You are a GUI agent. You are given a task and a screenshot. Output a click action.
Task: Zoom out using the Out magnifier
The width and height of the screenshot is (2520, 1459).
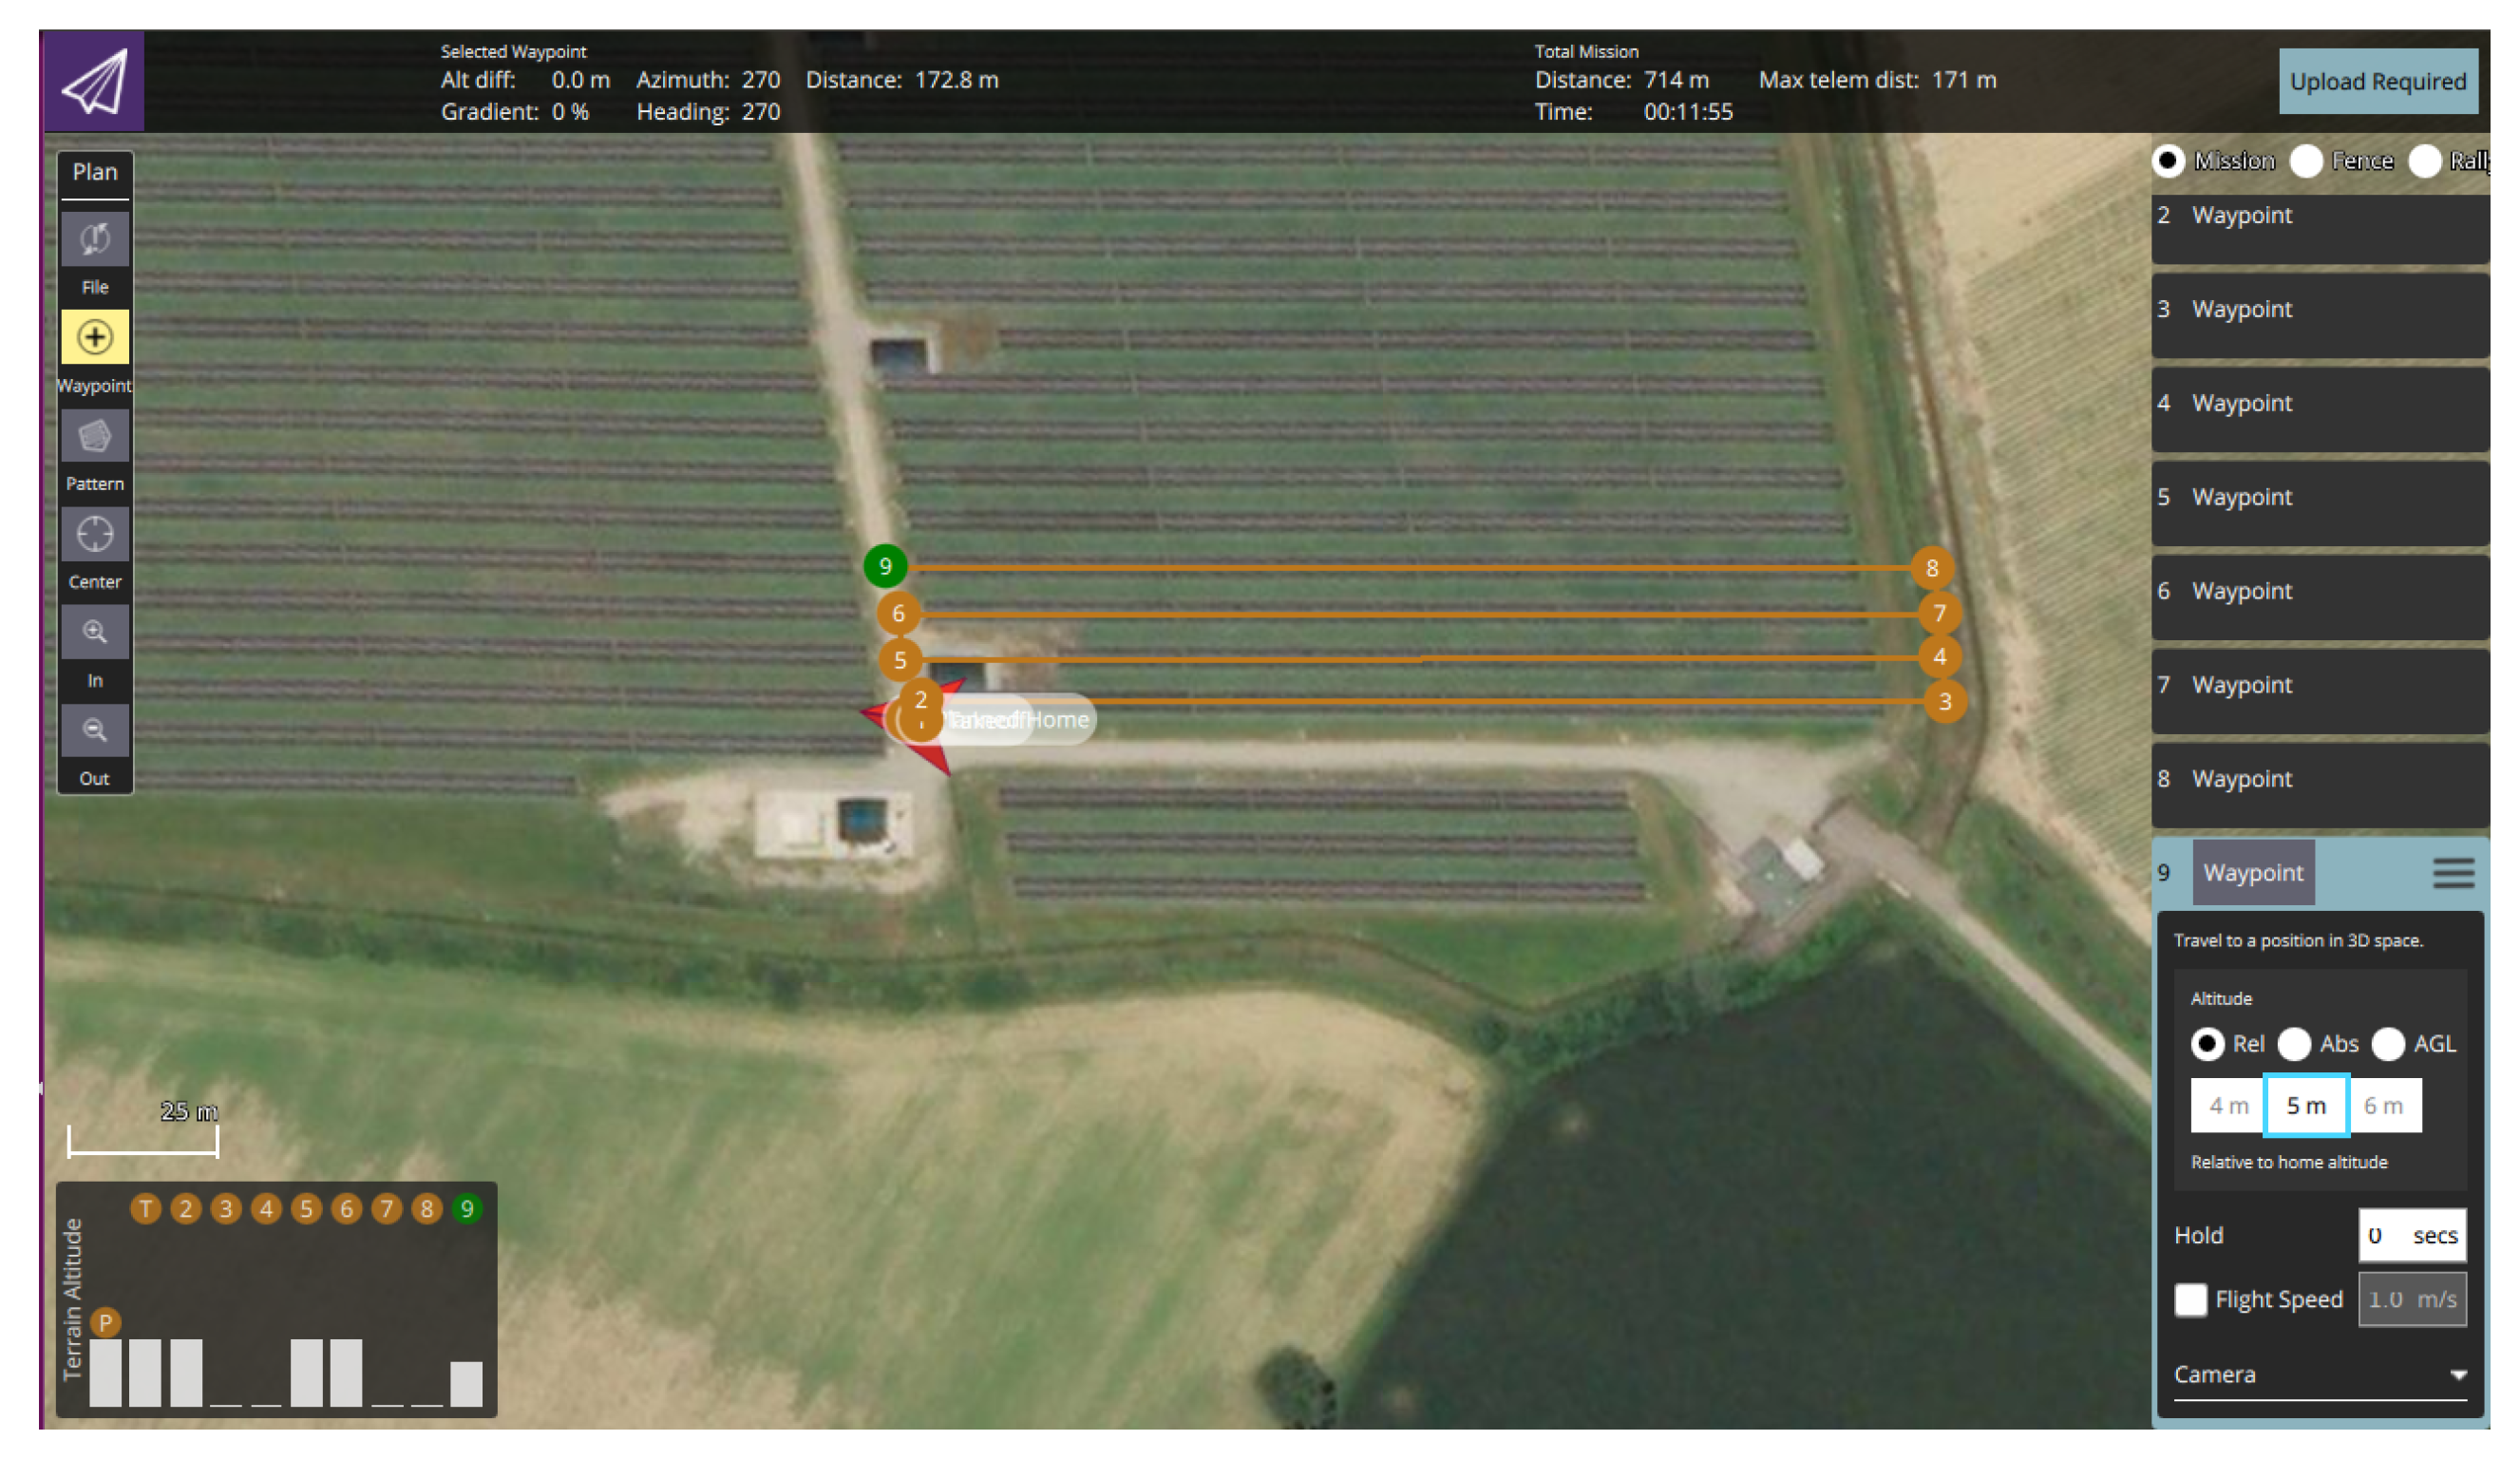pyautogui.click(x=95, y=730)
